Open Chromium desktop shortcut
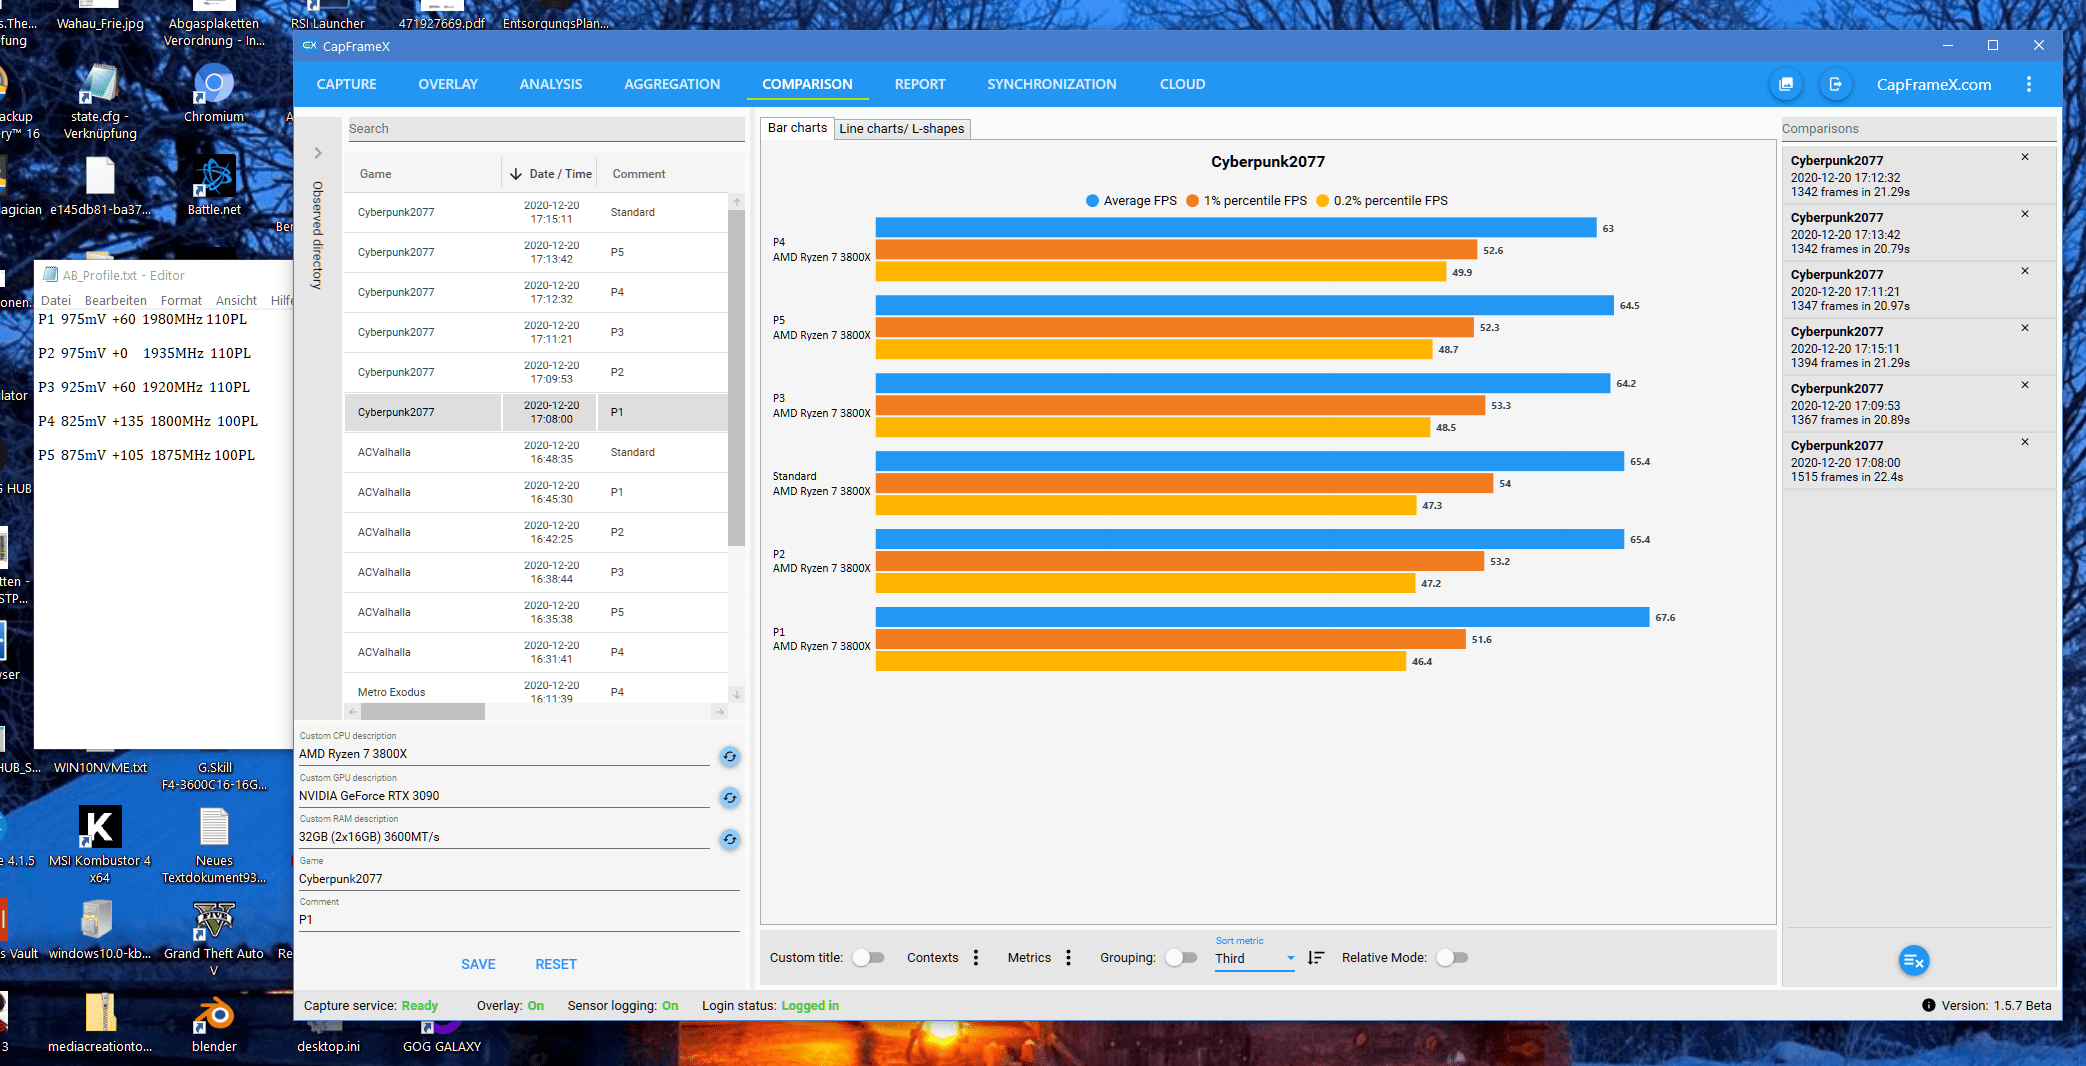The image size is (2086, 1066). [x=214, y=93]
